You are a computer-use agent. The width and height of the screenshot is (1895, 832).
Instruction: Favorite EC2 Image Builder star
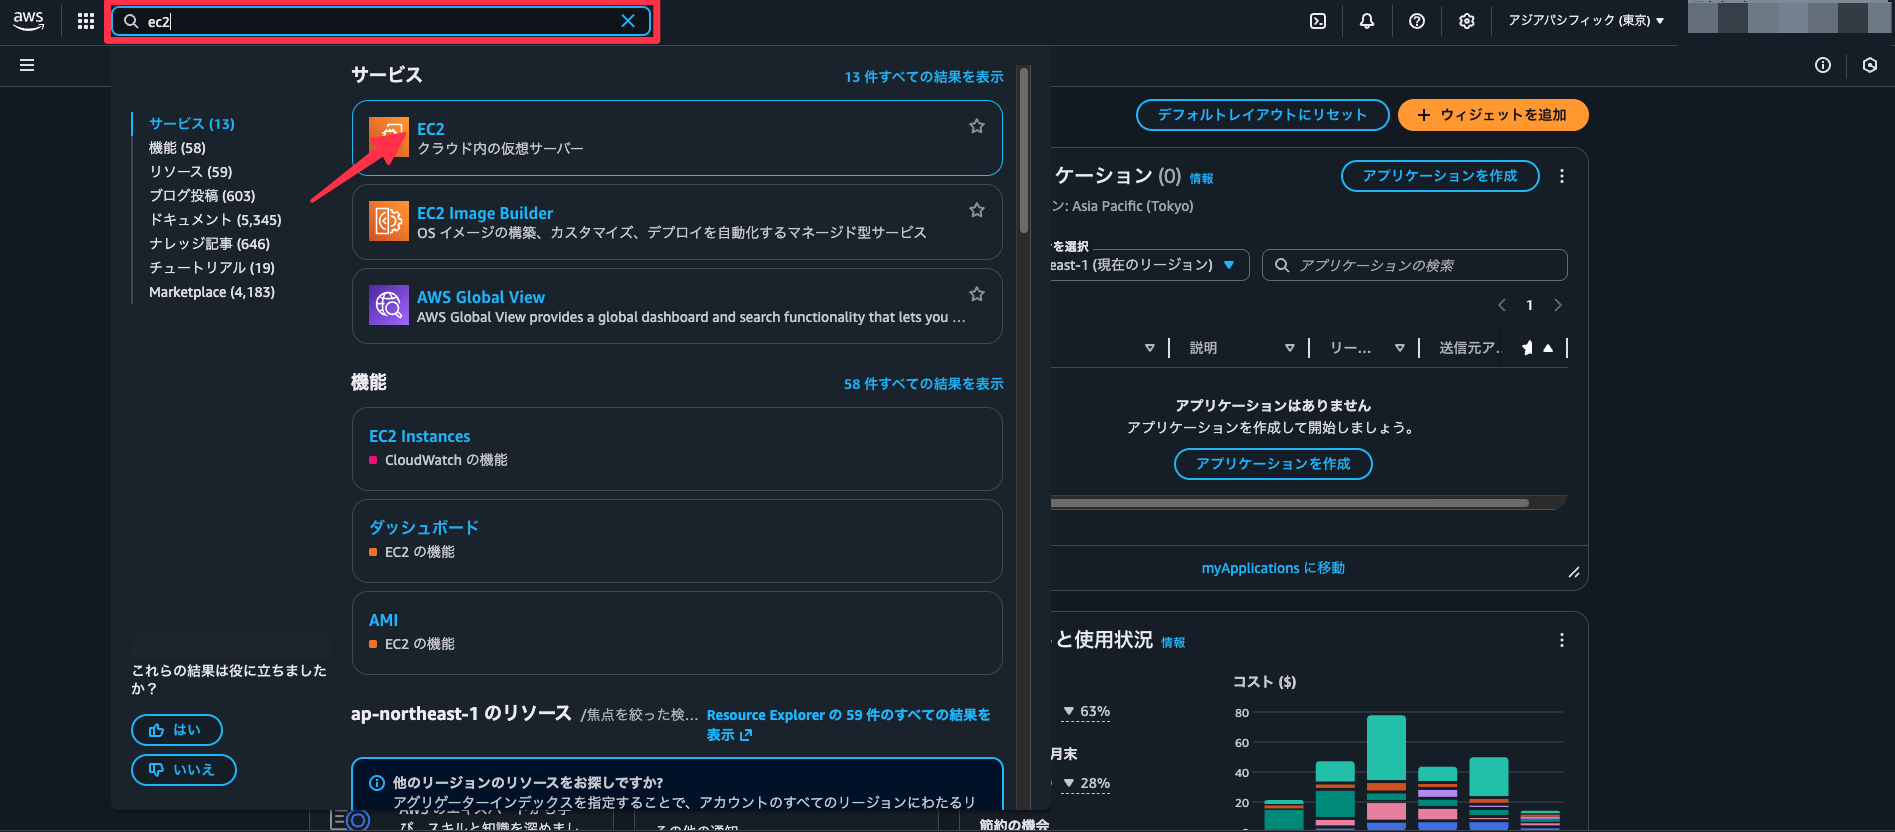[x=977, y=210]
